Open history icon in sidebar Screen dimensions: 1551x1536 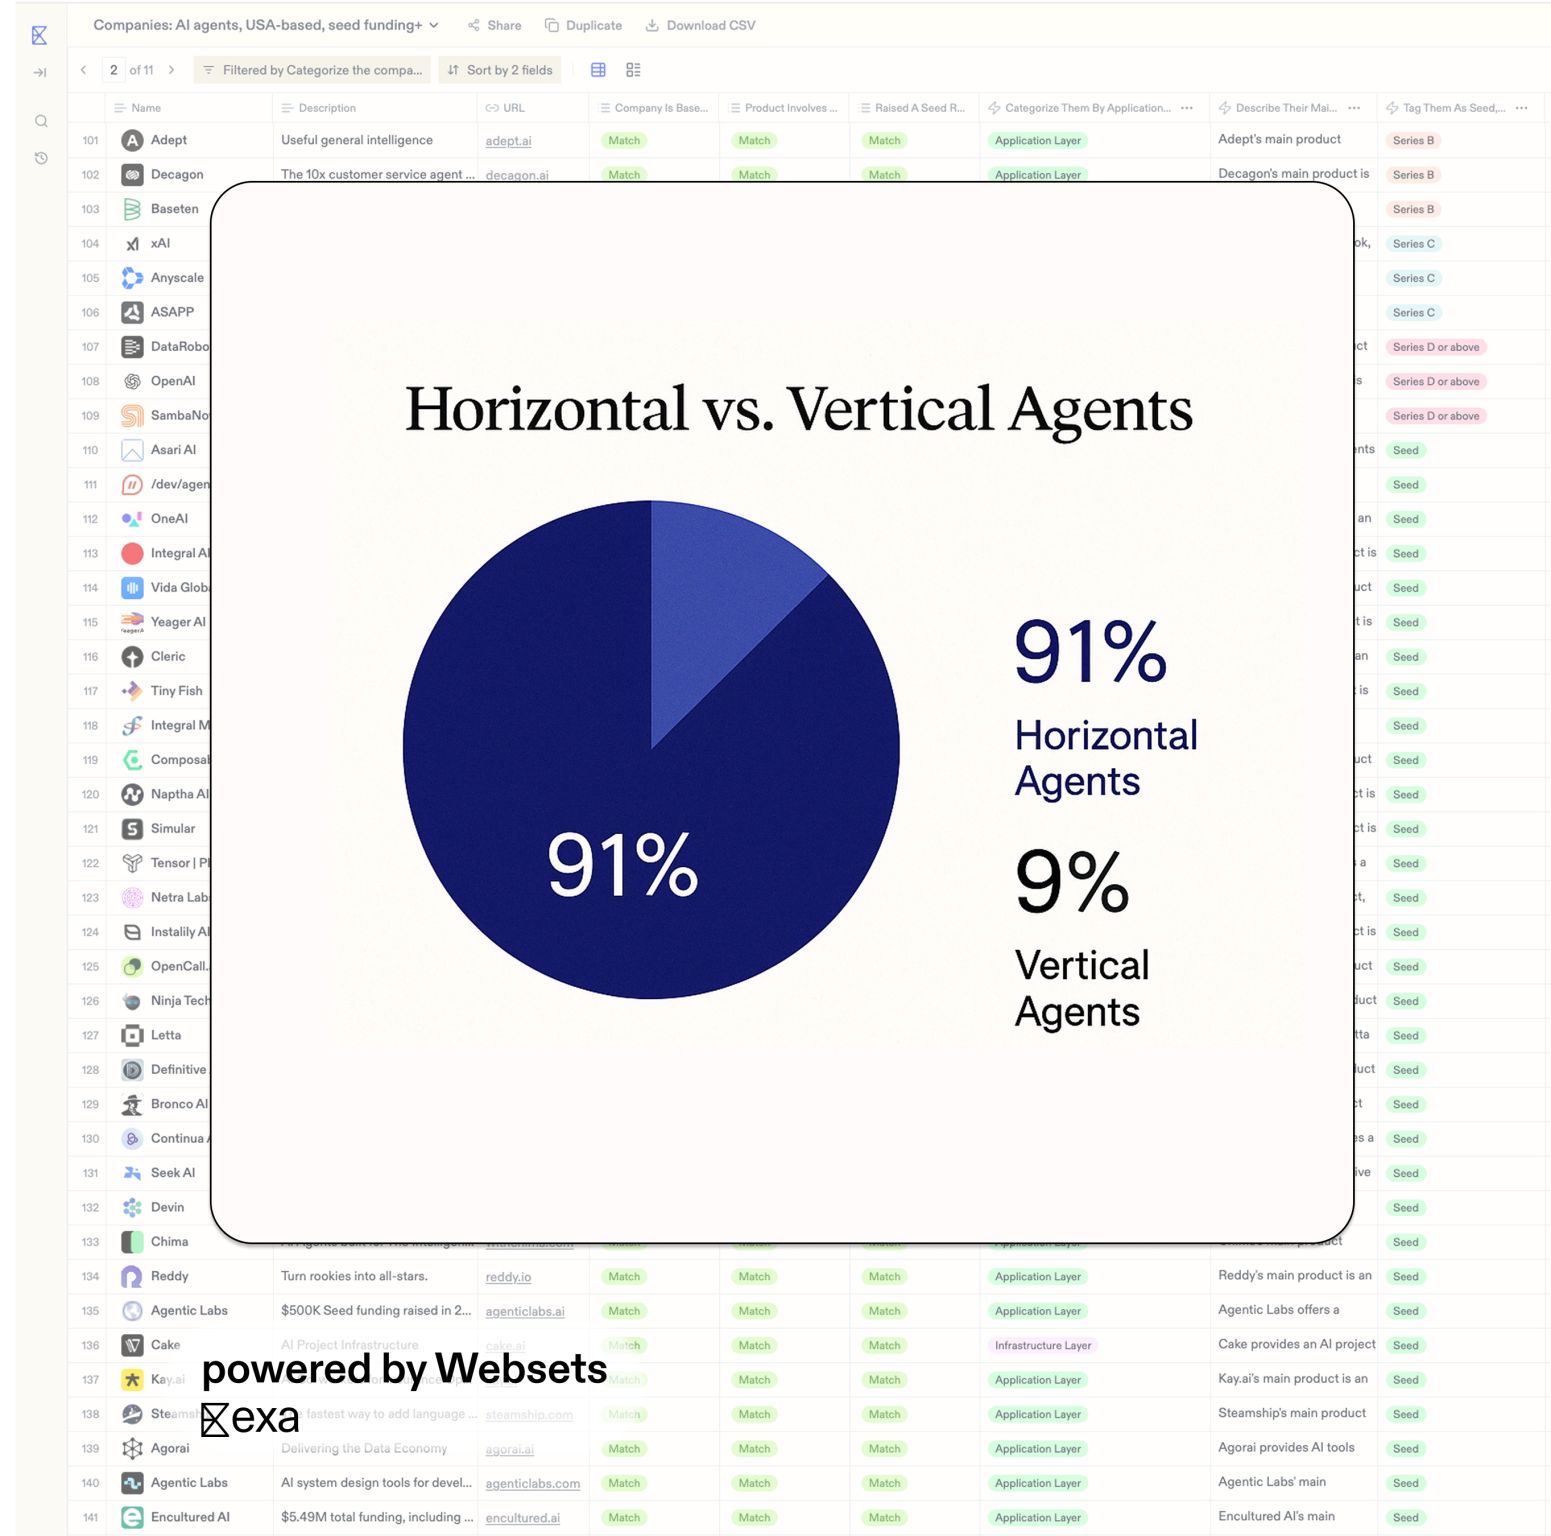tap(41, 158)
